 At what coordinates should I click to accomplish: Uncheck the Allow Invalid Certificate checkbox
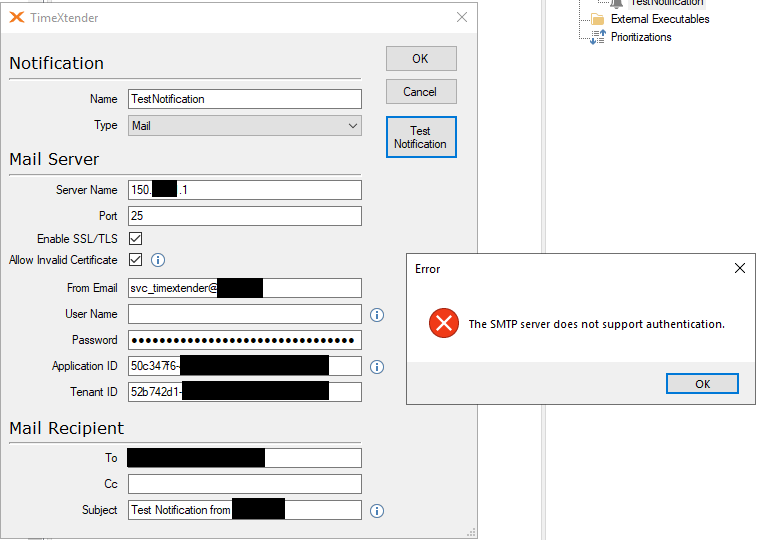pyautogui.click(x=136, y=260)
